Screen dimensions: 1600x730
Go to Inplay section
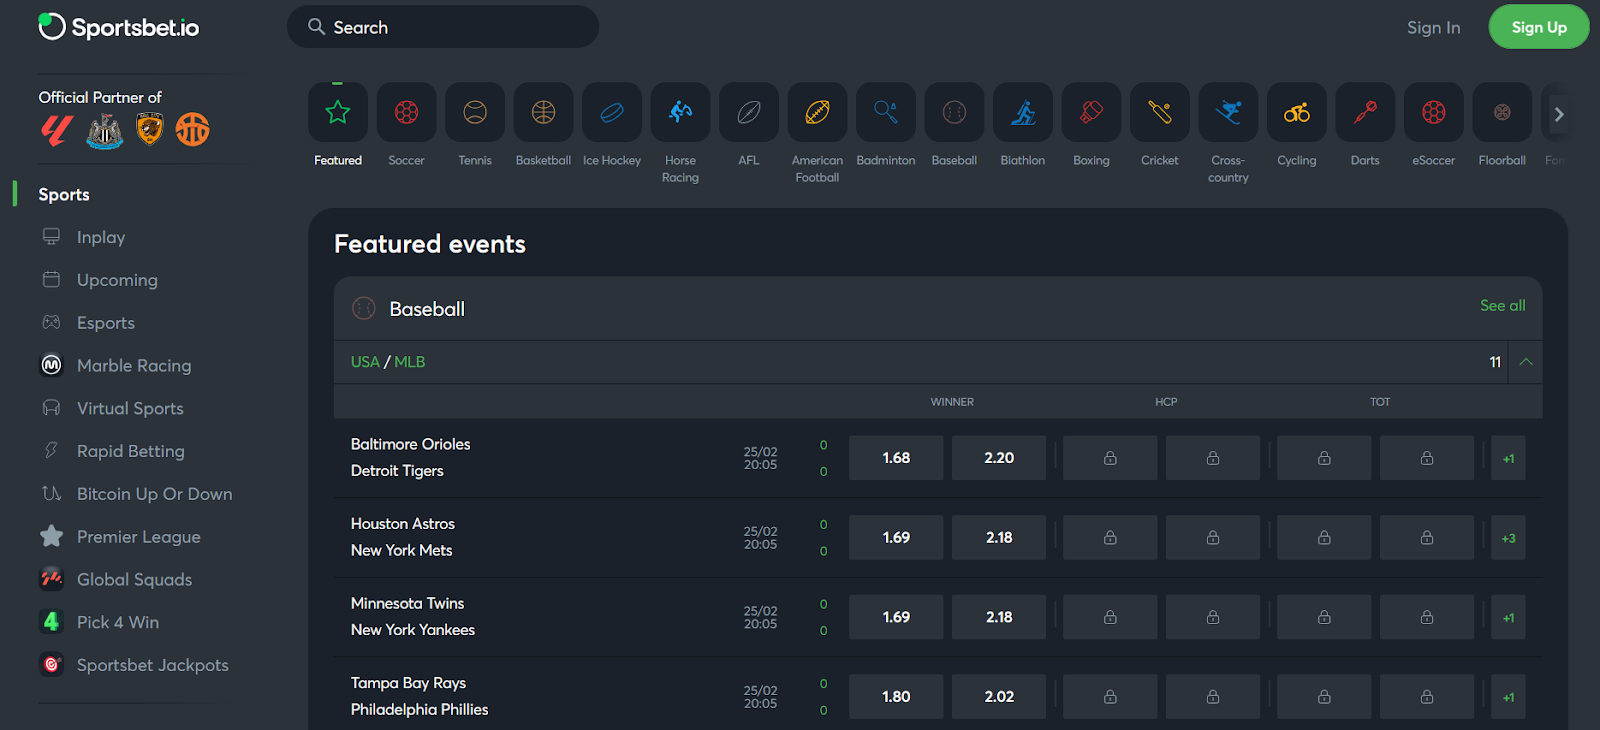click(101, 237)
